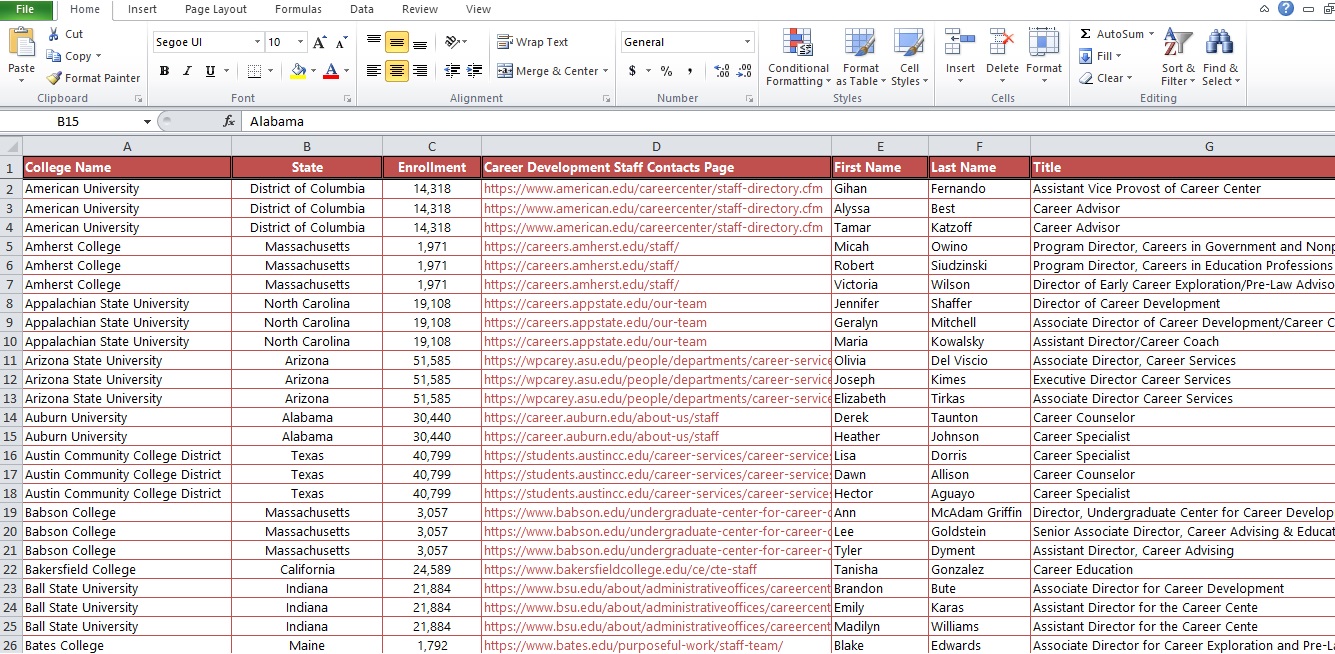Screen dimensions: 1335x654
Task: Select the cell containing Bakersfield College
Action: point(126,570)
